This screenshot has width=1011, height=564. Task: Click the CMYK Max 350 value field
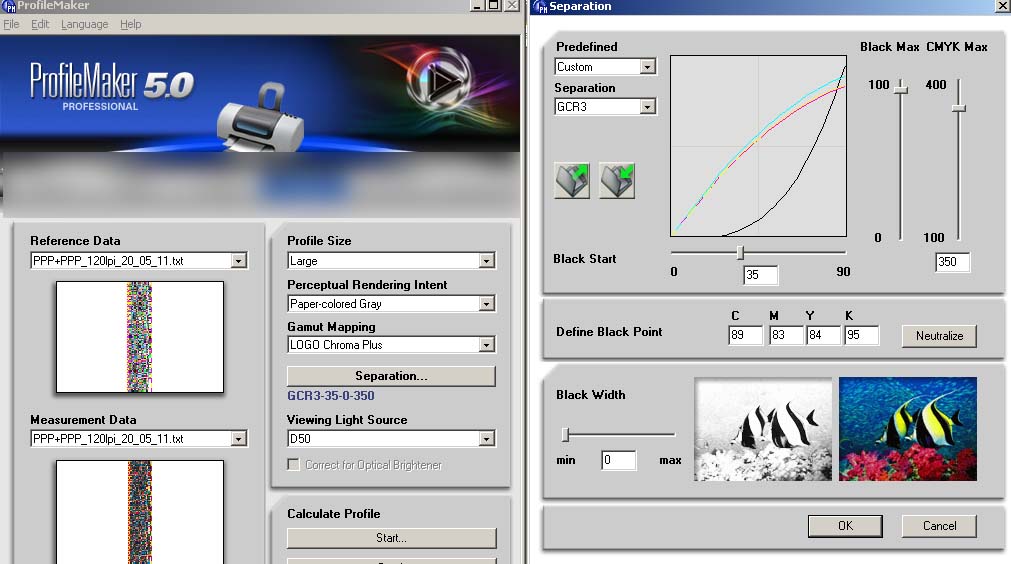pyautogui.click(x=952, y=262)
